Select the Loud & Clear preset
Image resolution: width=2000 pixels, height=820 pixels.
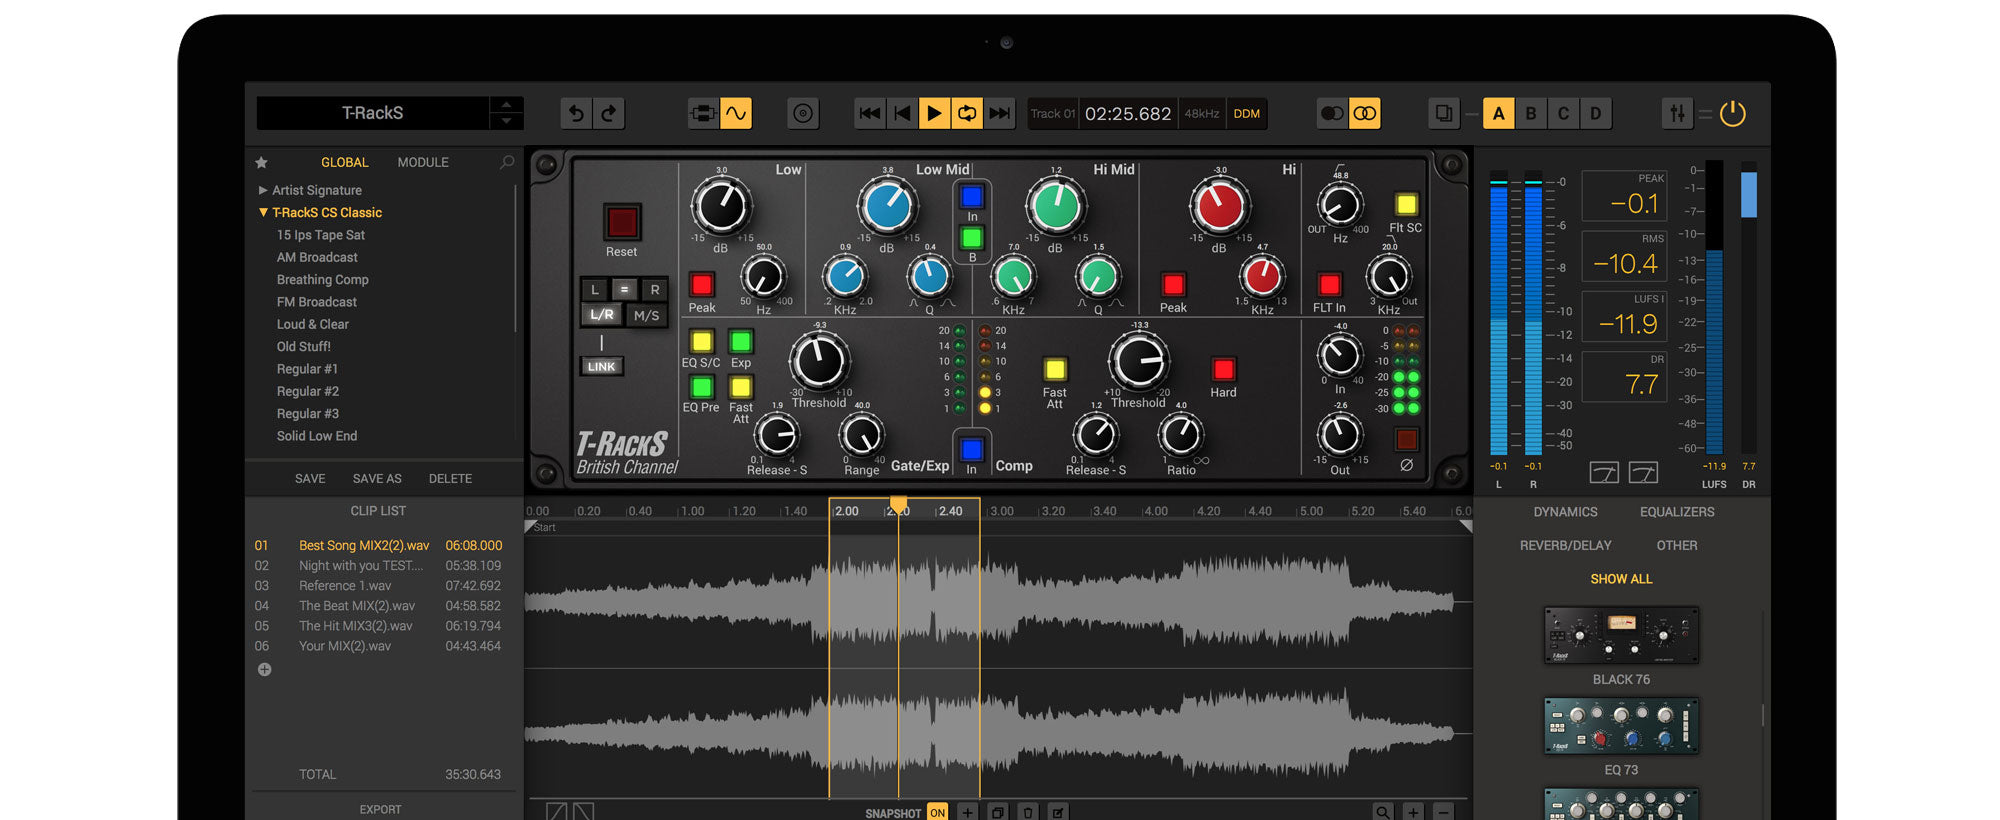(x=312, y=324)
